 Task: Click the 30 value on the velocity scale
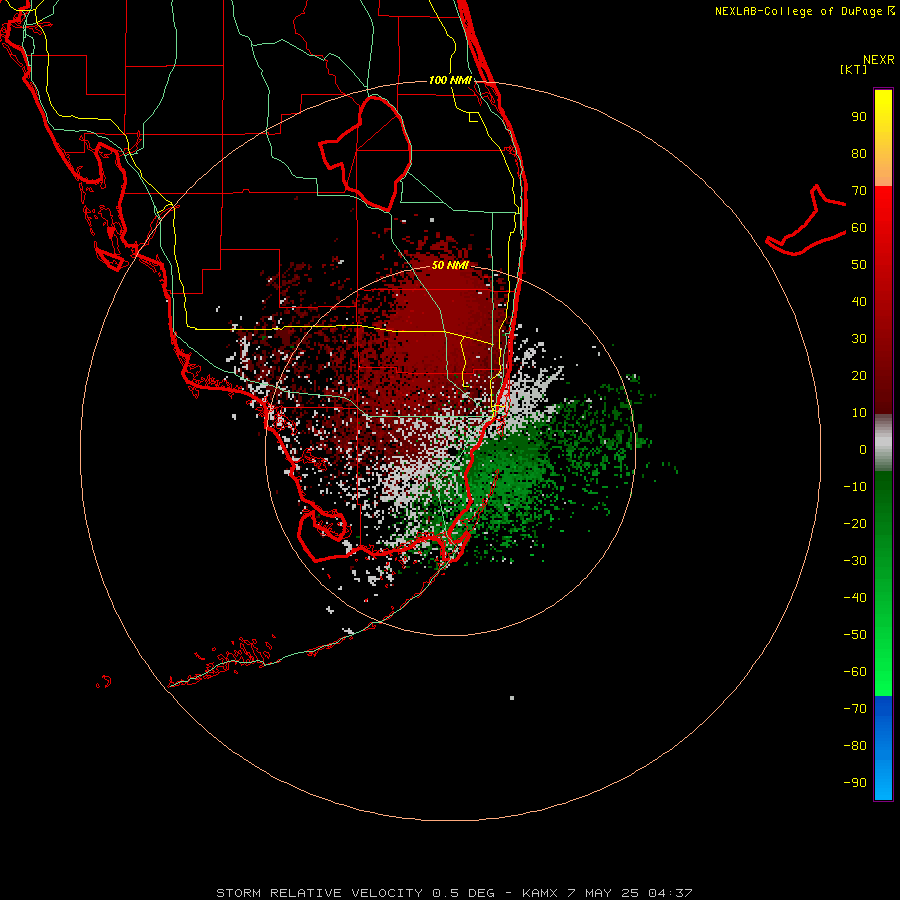tap(859, 339)
